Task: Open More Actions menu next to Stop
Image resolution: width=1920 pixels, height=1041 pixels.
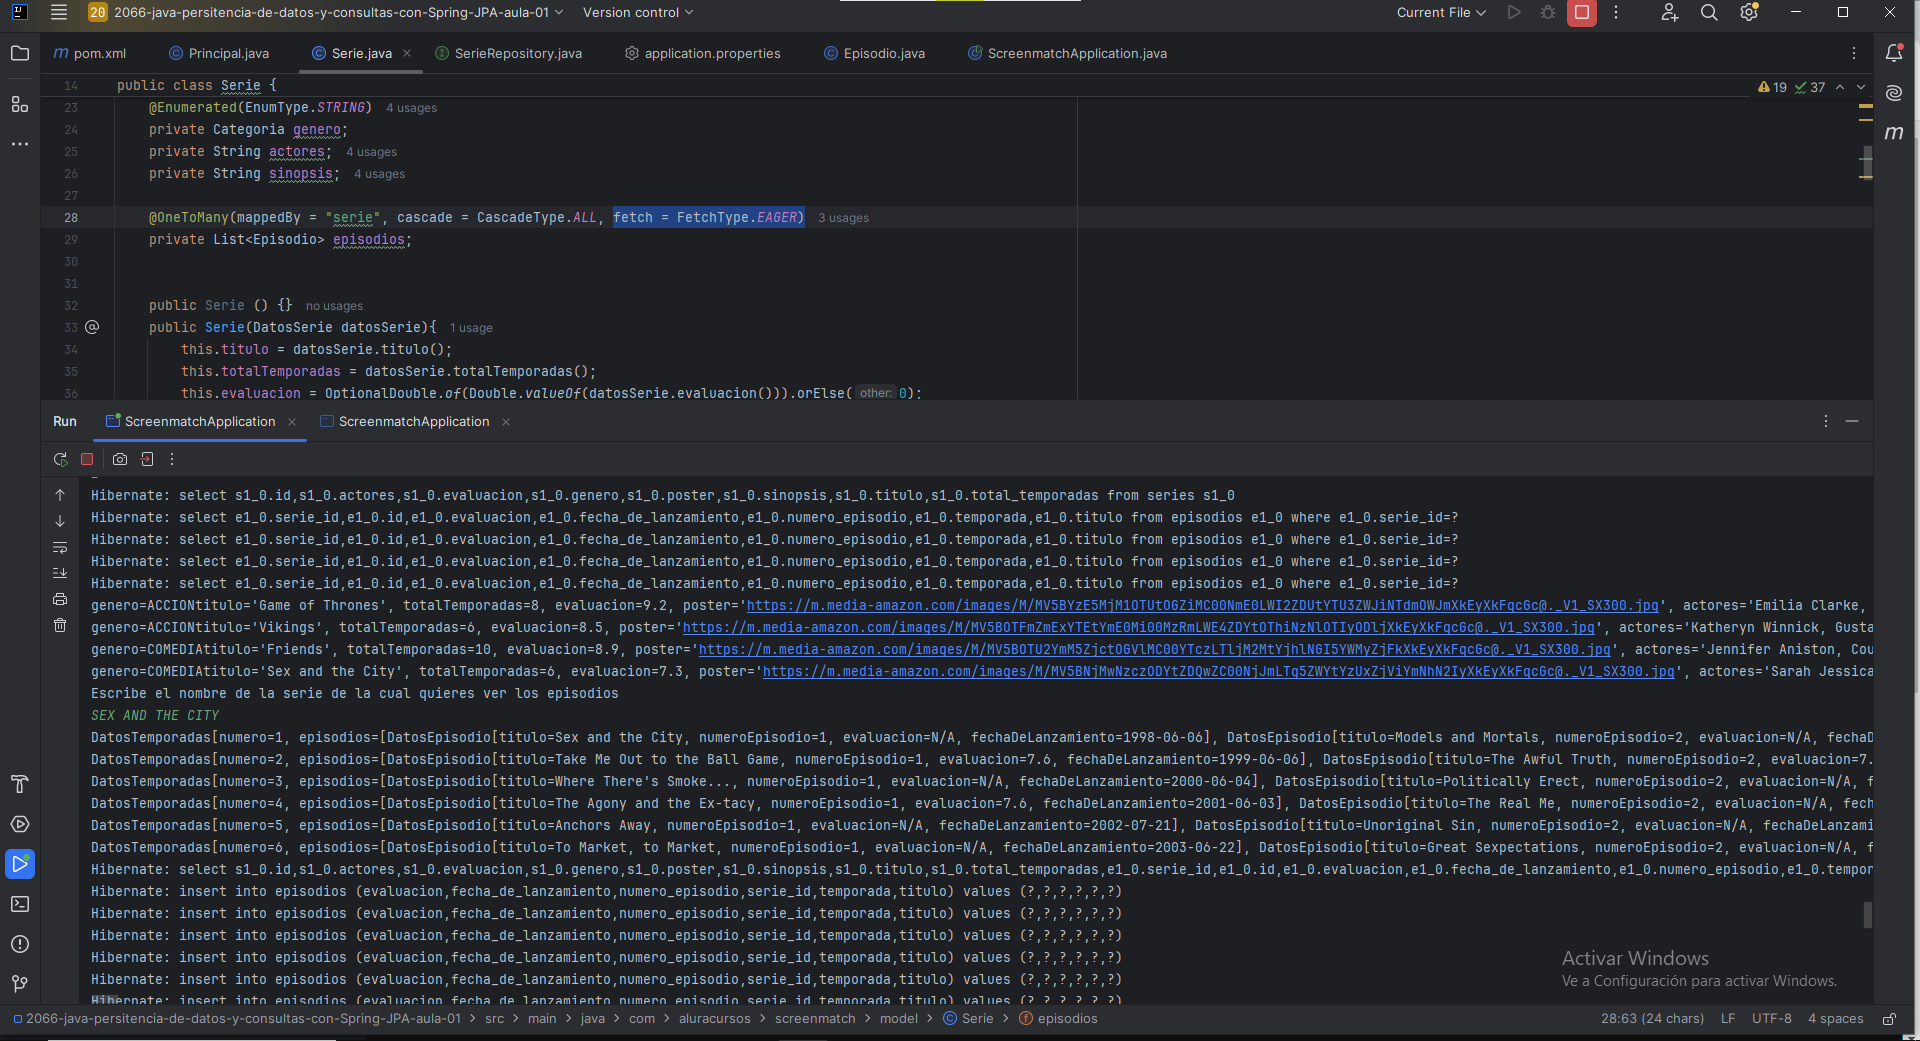Action: click(1616, 13)
